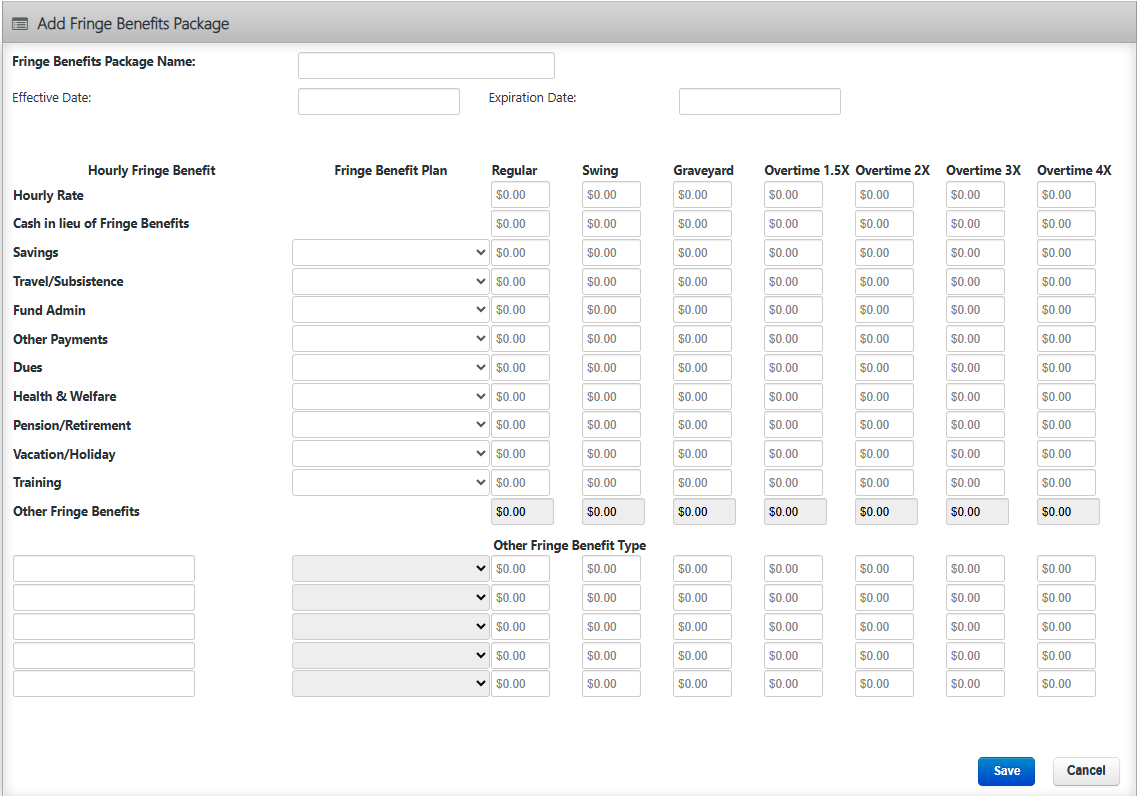
Task: Click the first Other Fringe Benefit name field
Action: (x=104, y=569)
